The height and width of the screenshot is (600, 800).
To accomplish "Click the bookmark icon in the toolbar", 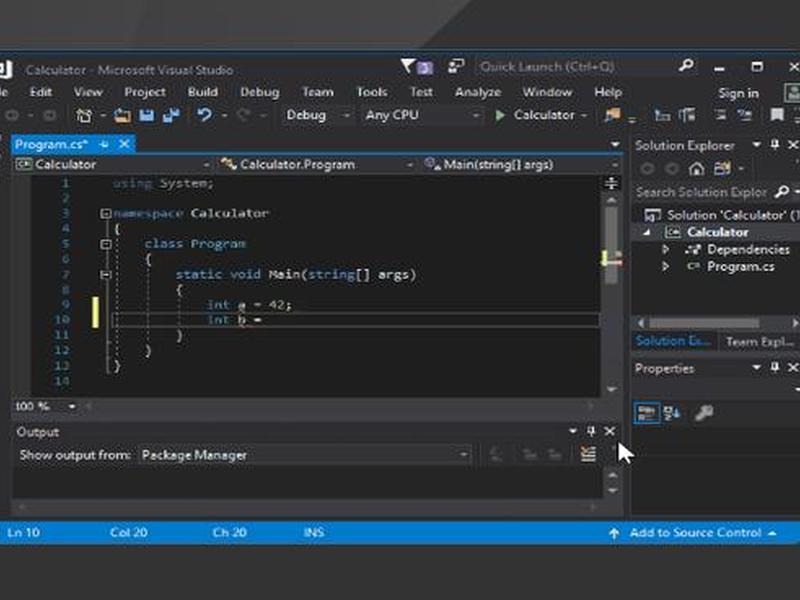I will click(x=777, y=115).
